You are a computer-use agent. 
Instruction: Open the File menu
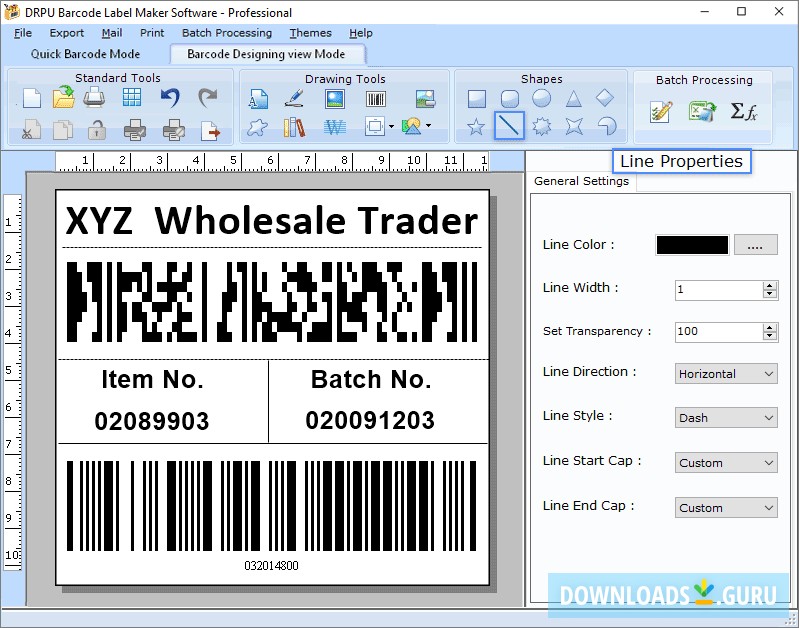[23, 33]
